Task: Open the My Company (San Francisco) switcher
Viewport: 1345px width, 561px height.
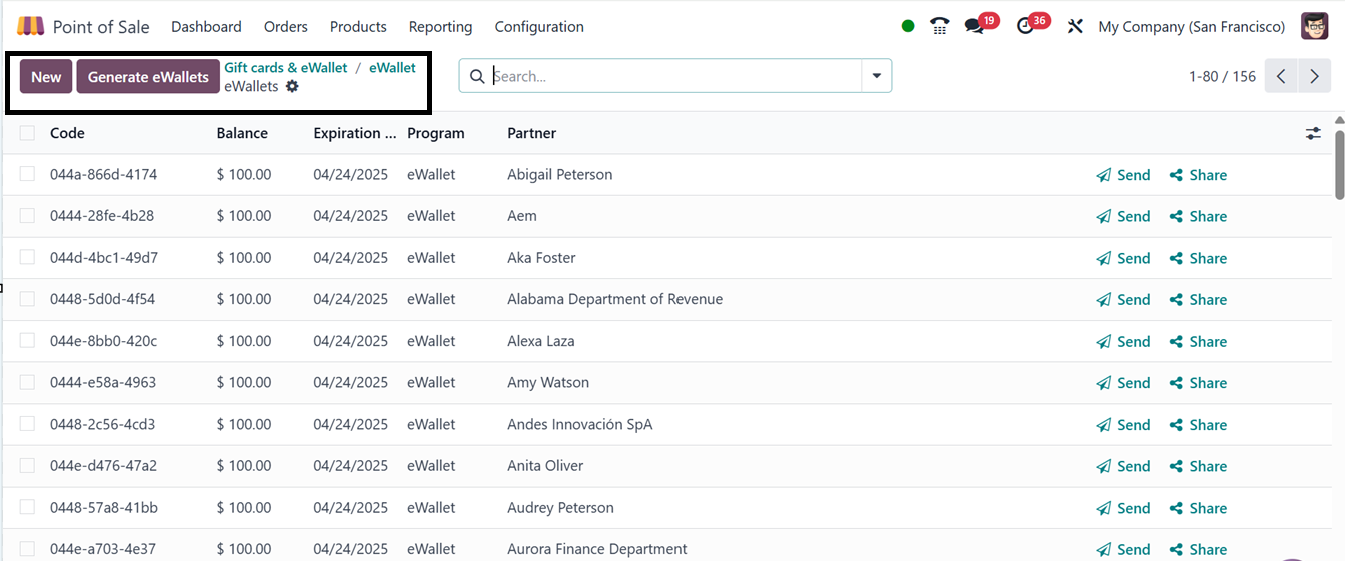Action: [1191, 27]
